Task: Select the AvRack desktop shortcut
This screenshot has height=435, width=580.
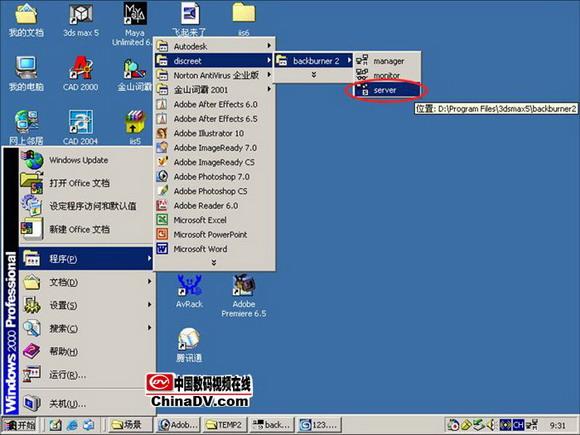Action: coord(189,291)
